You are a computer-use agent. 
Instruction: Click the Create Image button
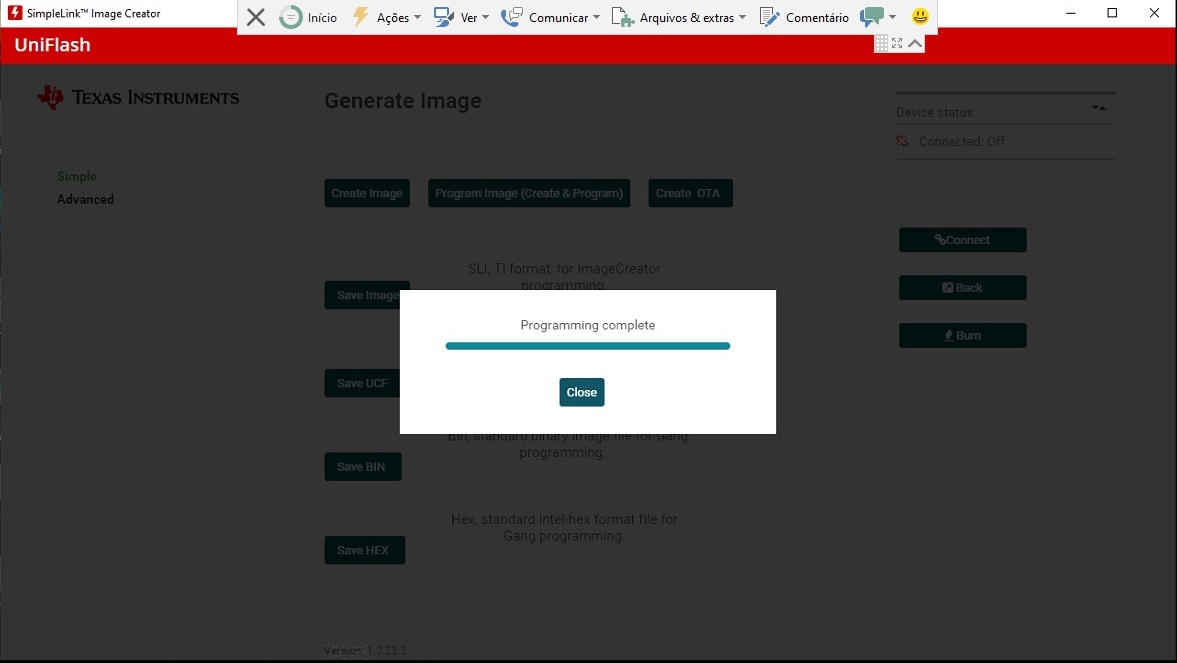(367, 193)
